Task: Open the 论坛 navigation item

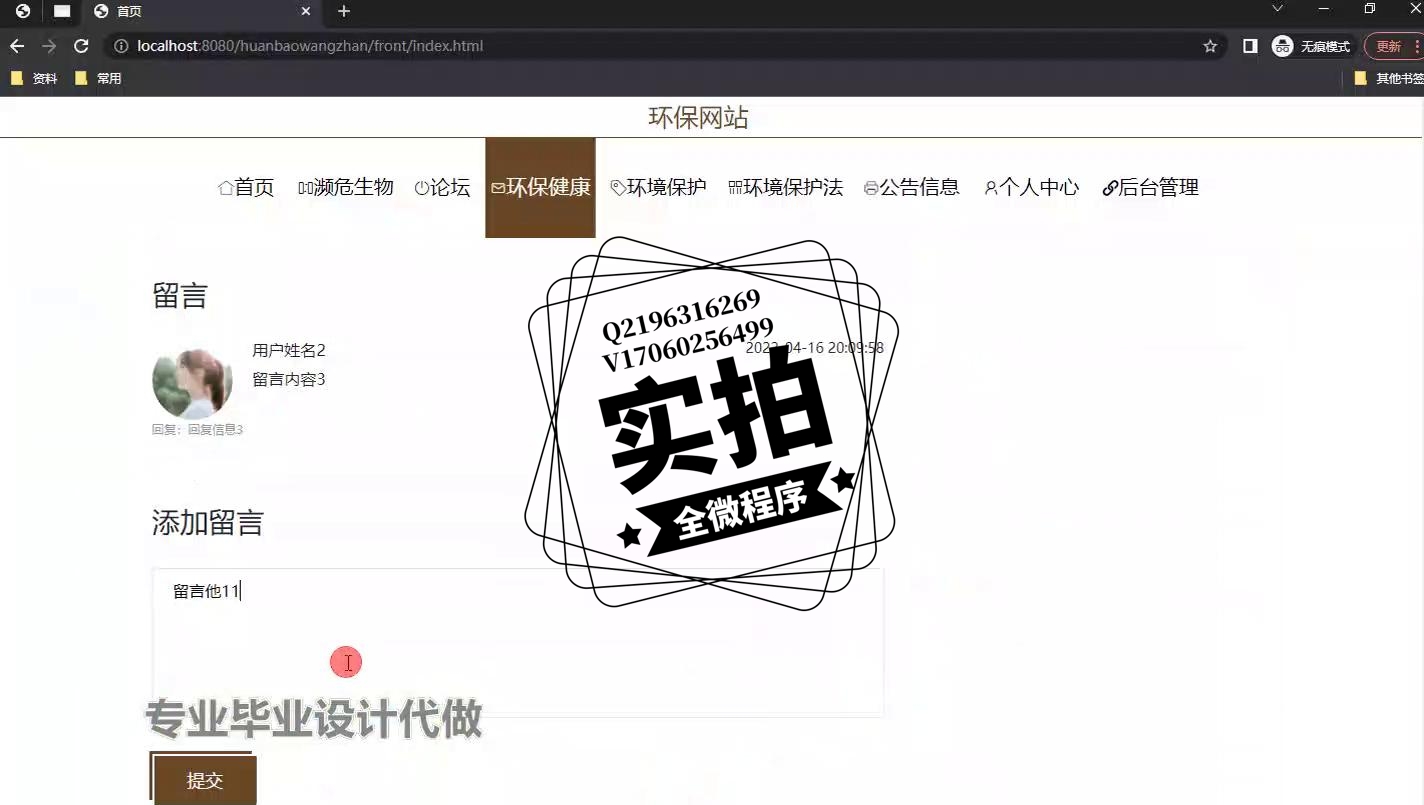Action: click(x=442, y=188)
